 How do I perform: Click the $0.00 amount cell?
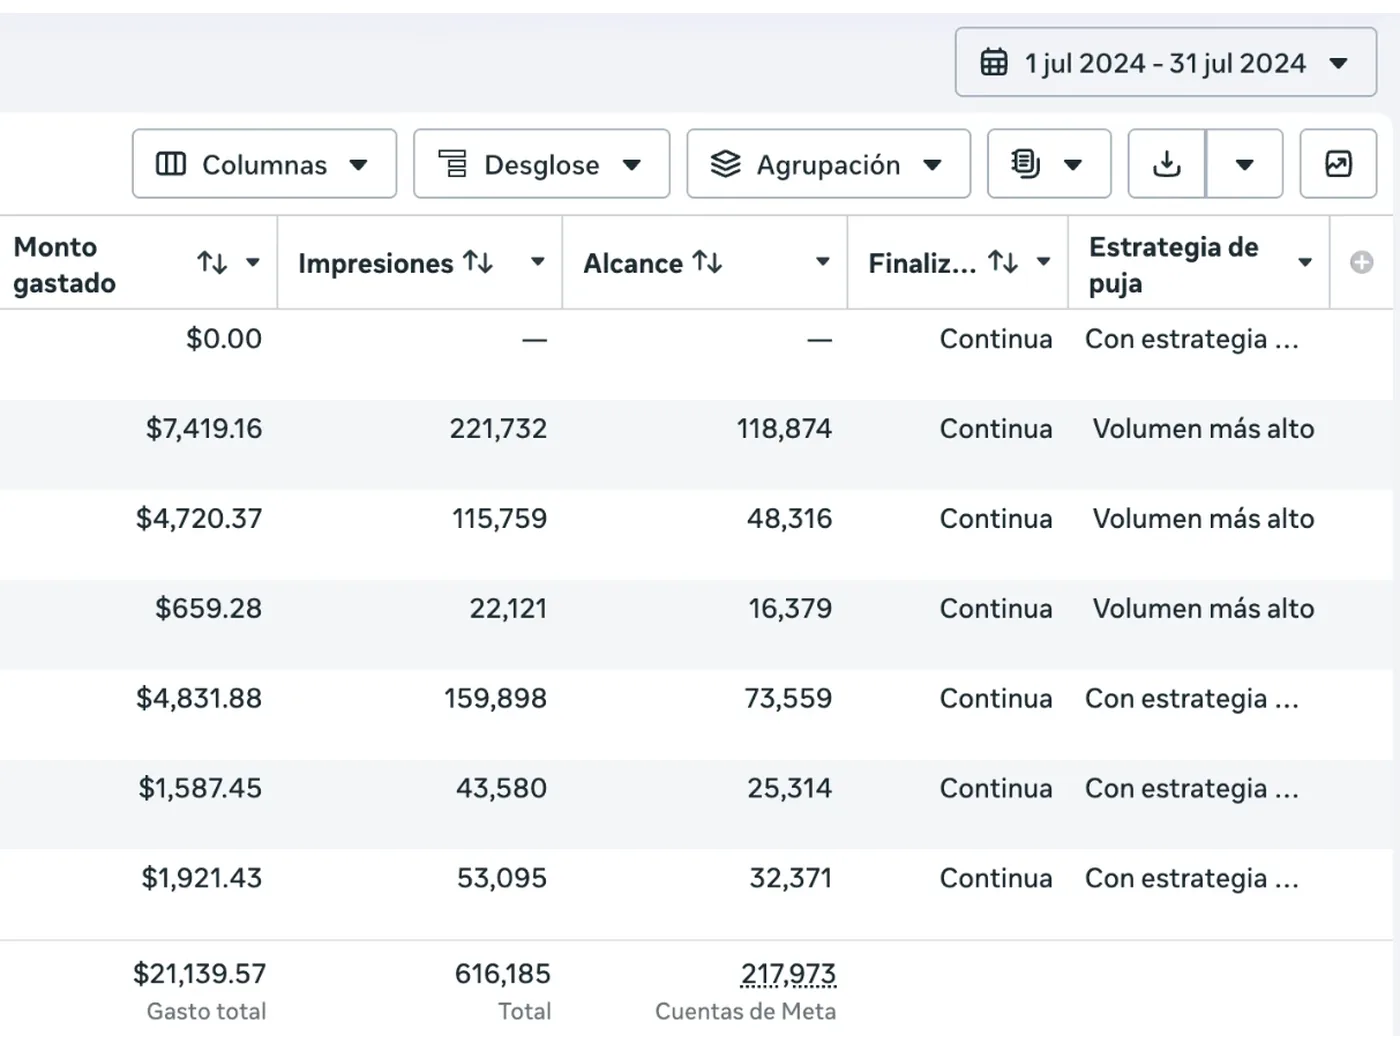[x=224, y=339]
